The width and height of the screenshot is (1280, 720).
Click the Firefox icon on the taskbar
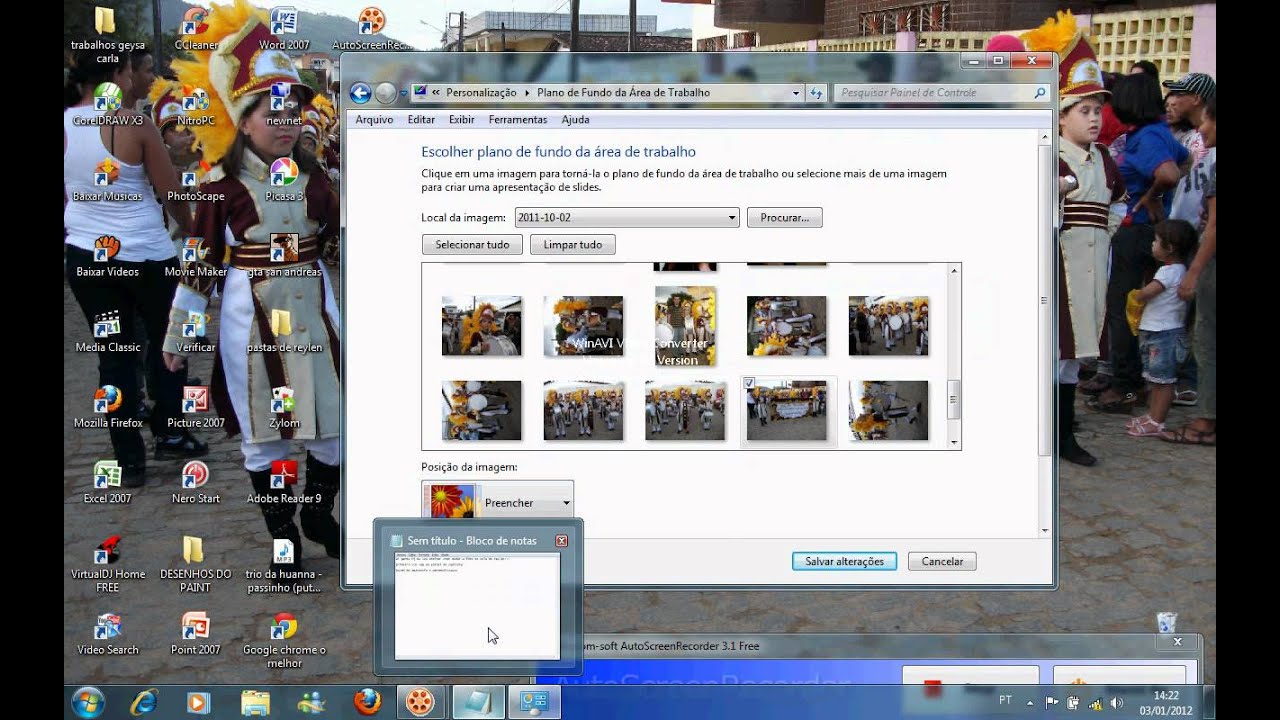(x=367, y=702)
